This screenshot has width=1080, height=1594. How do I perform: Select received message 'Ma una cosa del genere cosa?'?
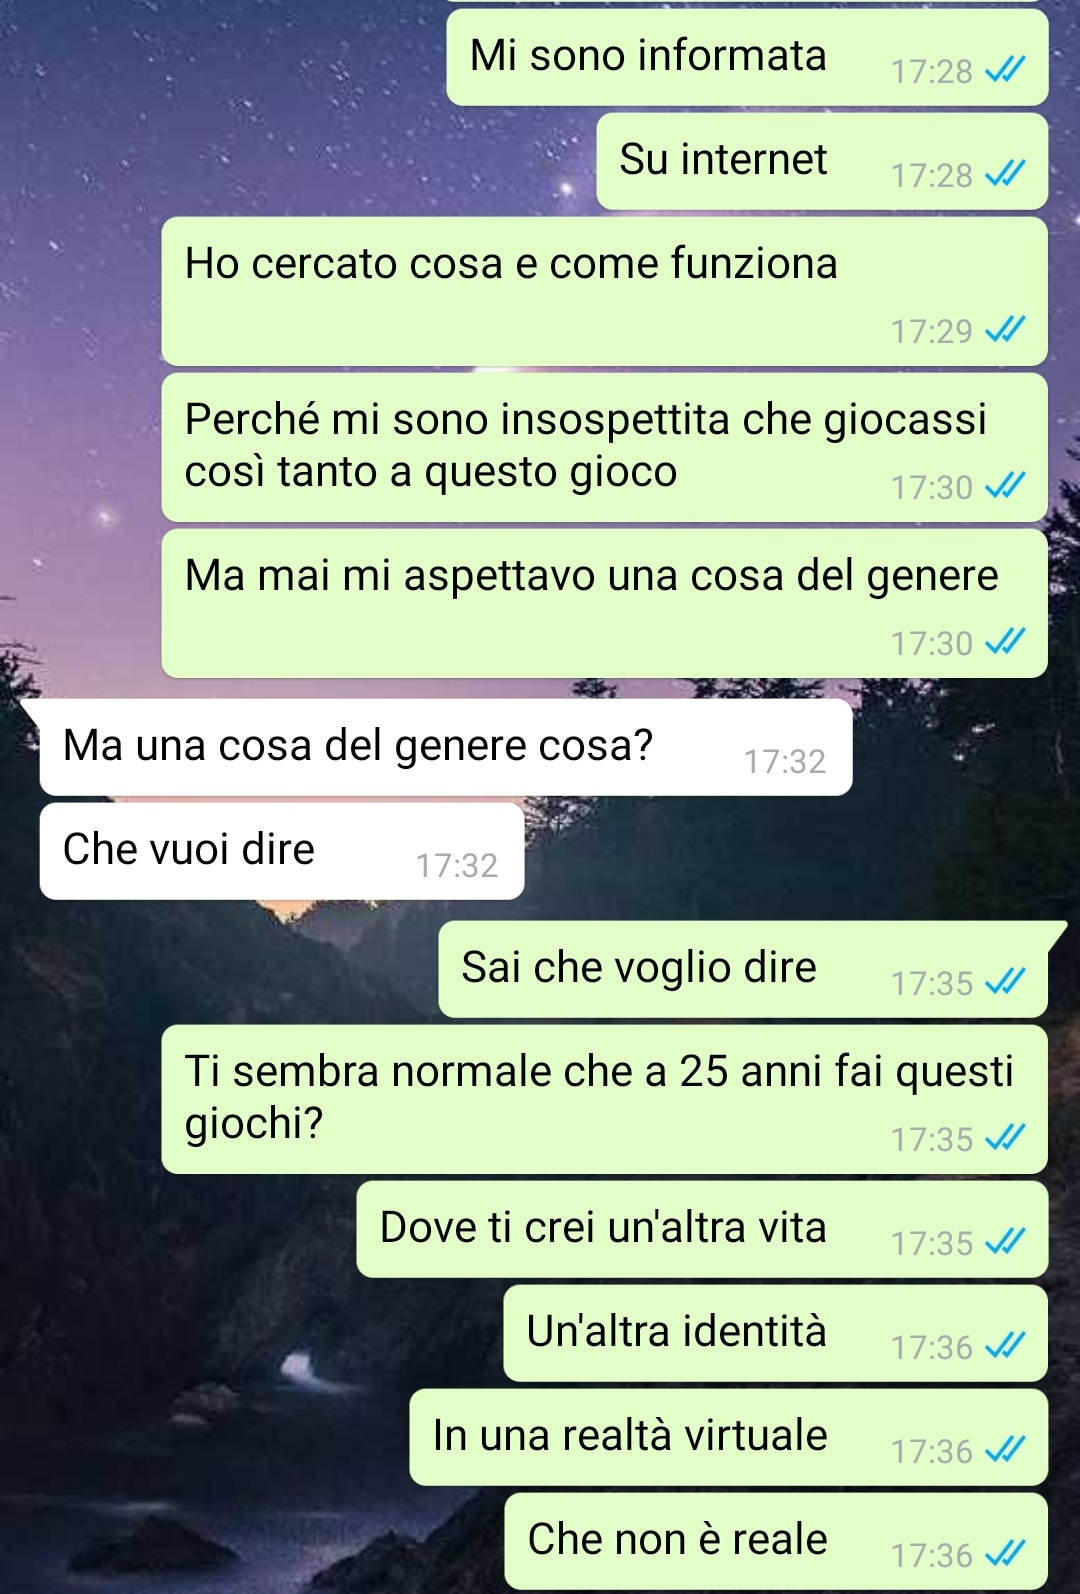(446, 747)
